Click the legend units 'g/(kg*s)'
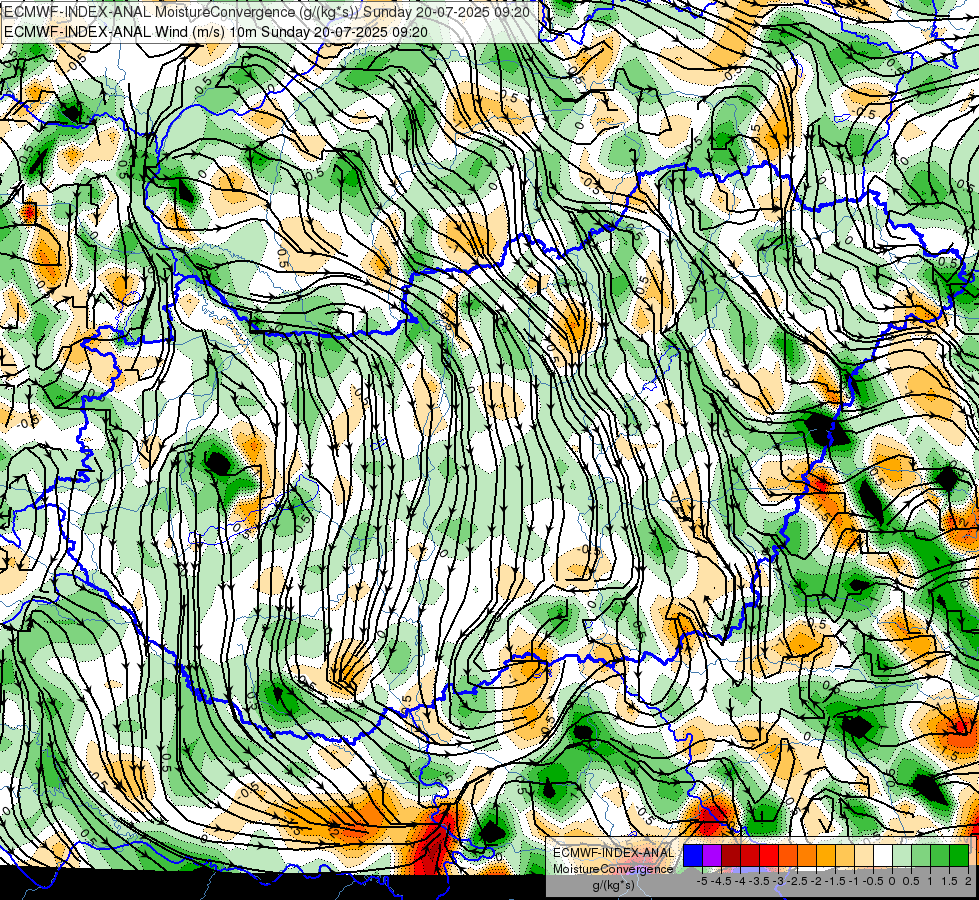This screenshot has width=979, height=900. pyautogui.click(x=613, y=885)
